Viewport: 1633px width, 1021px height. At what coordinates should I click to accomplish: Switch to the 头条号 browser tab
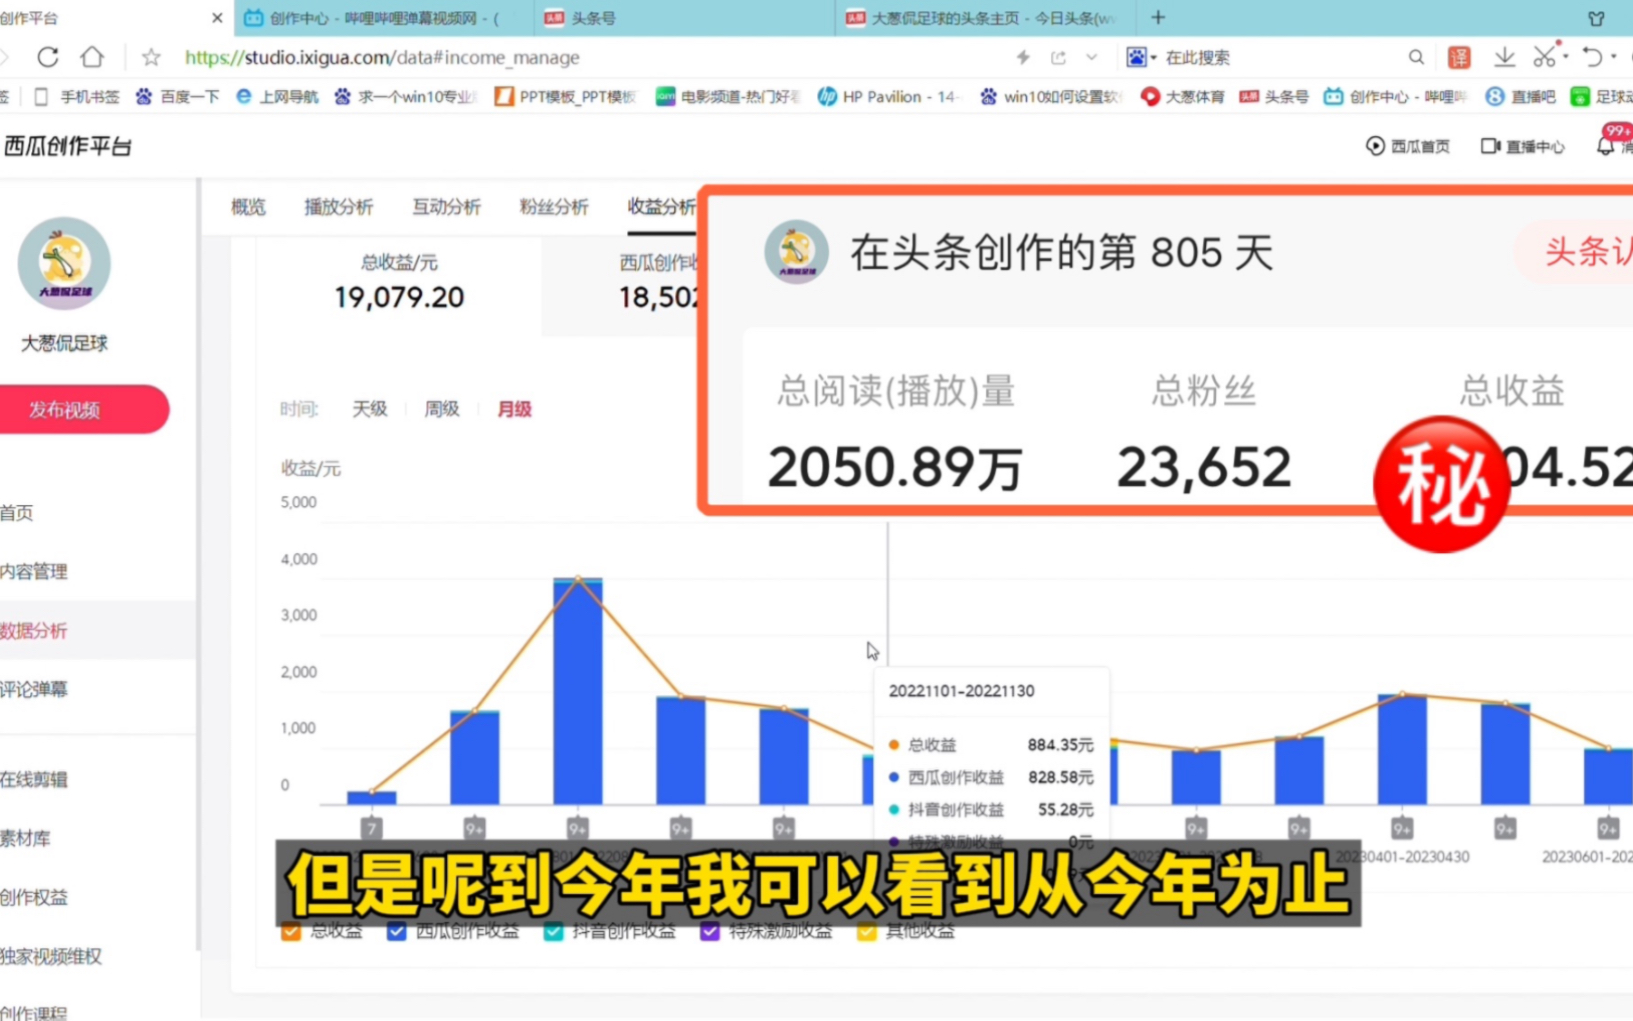pyautogui.click(x=685, y=18)
